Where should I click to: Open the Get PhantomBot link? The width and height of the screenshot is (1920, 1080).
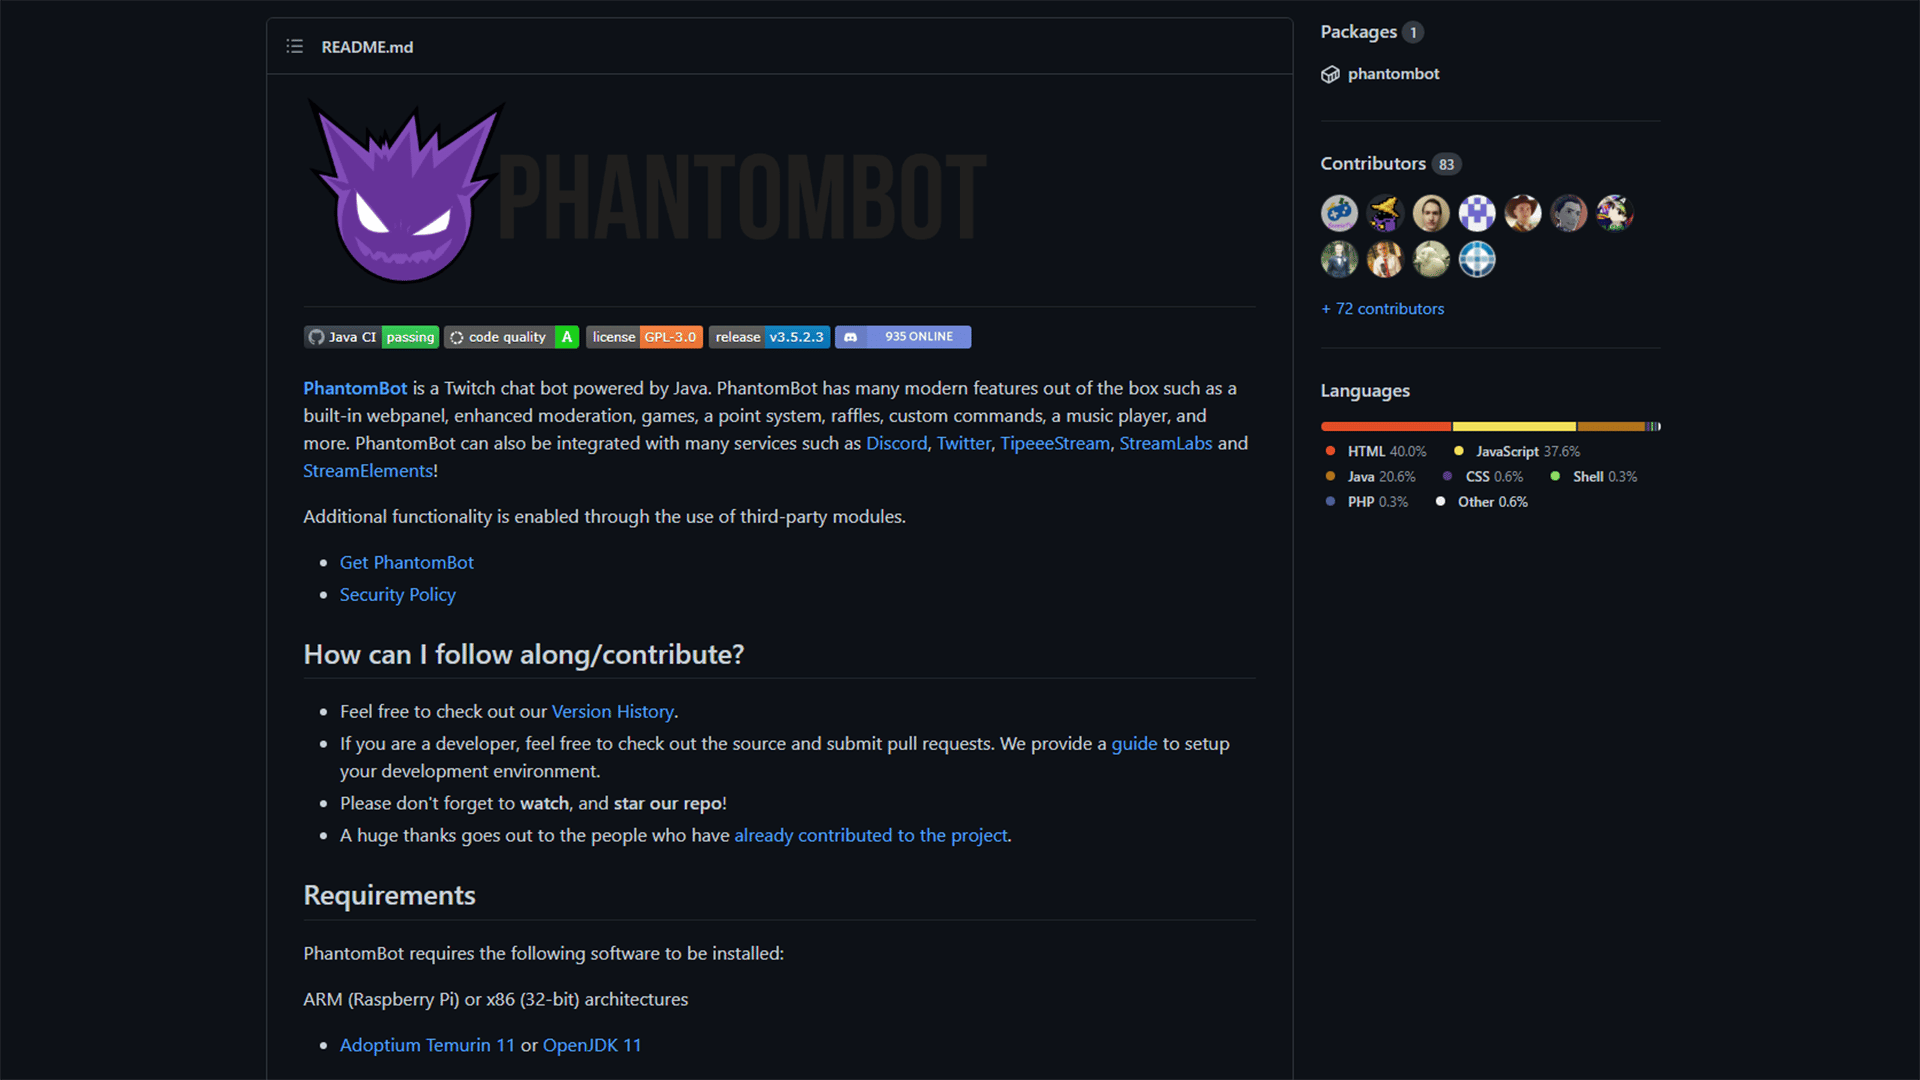pos(407,563)
